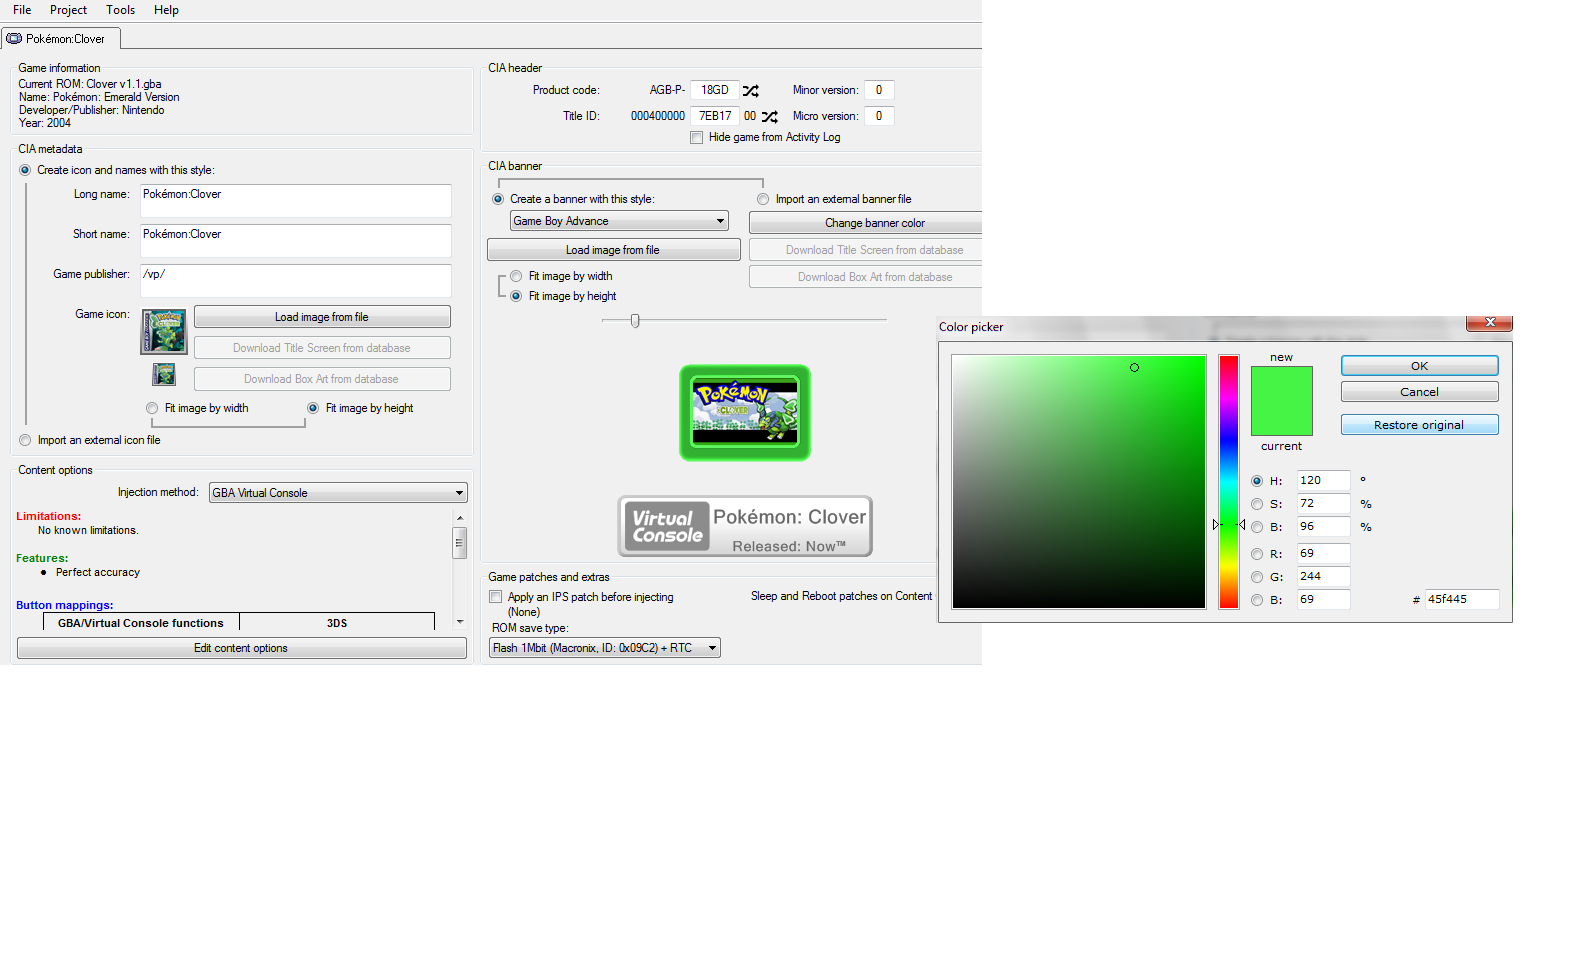The height and width of the screenshot is (954, 1574).
Task: Click the Title ID shuffle icon
Action: 769,117
